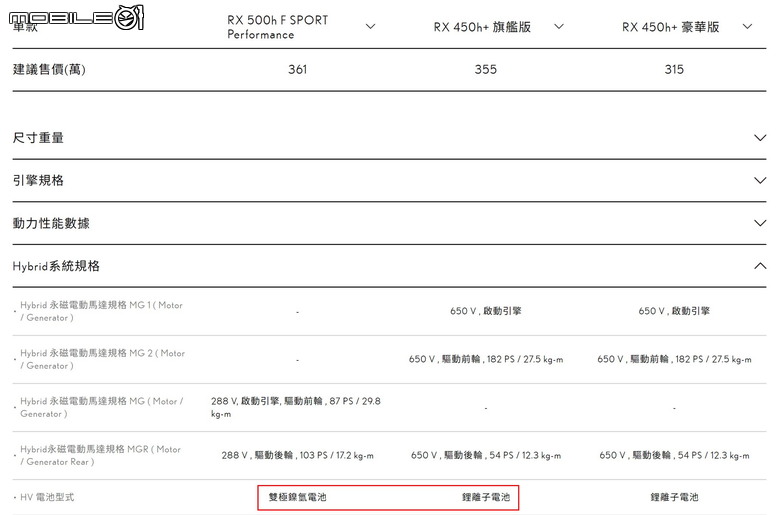Screen dimensions: 780x515
Task: Collapse the Hybrid系統規格 section
Action: coord(760,266)
